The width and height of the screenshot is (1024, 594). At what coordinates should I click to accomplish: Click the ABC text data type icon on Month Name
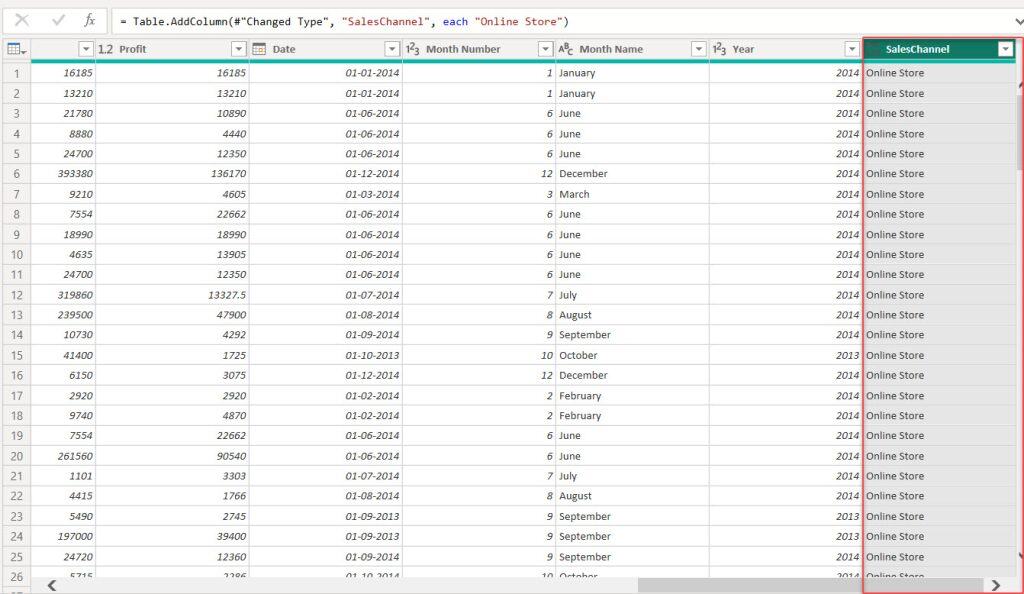tap(565, 48)
